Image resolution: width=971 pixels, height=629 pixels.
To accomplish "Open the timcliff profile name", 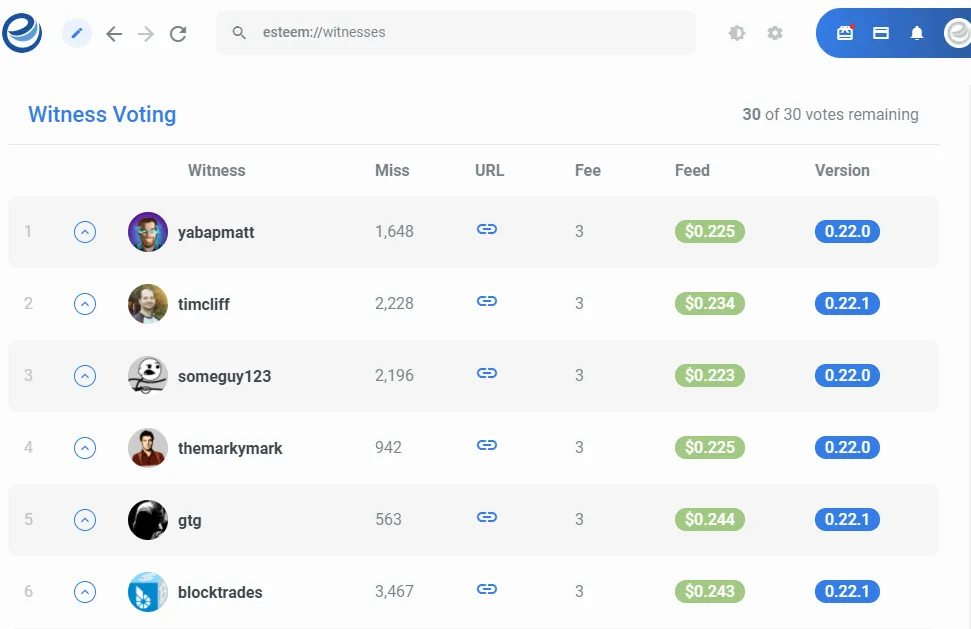I will [204, 304].
